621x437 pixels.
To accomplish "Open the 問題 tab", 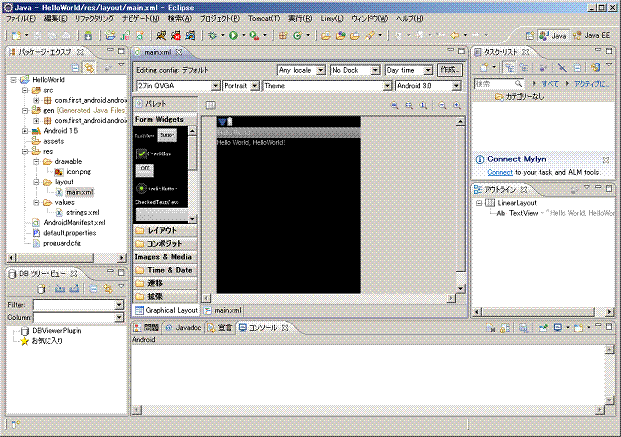I will [x=147, y=328].
